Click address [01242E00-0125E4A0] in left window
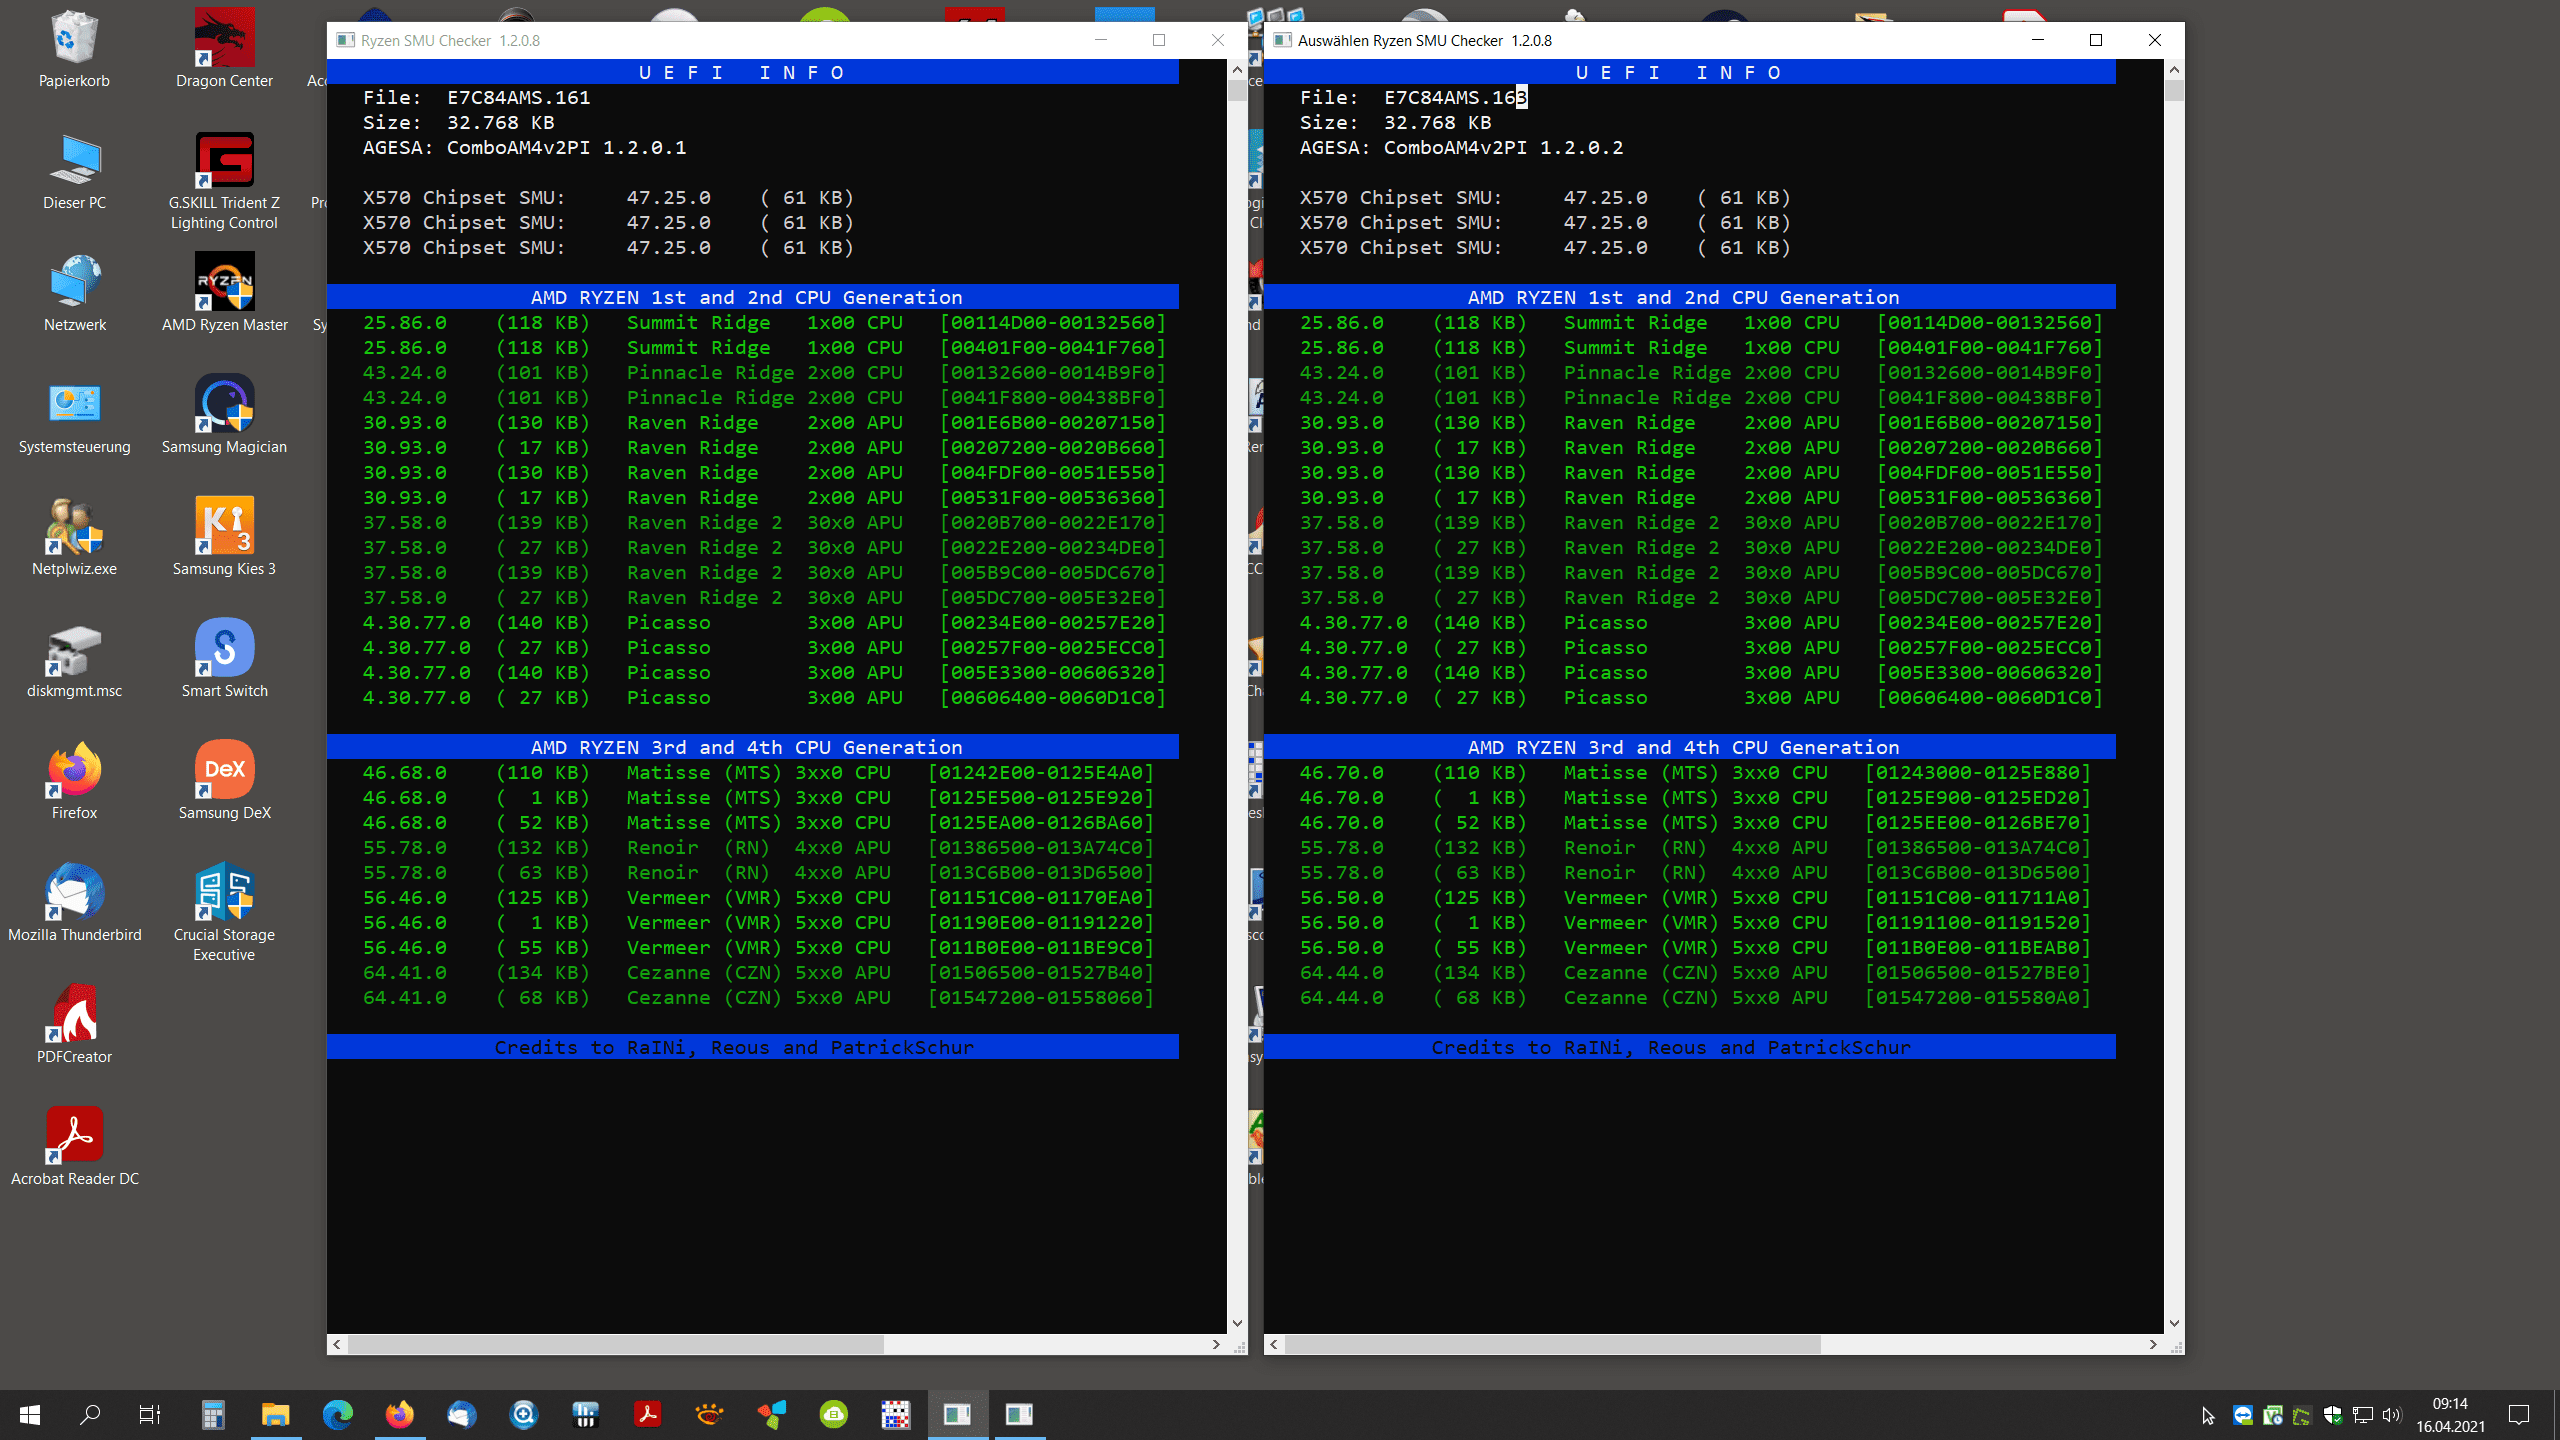The height and width of the screenshot is (1440, 2560). coord(1041,772)
